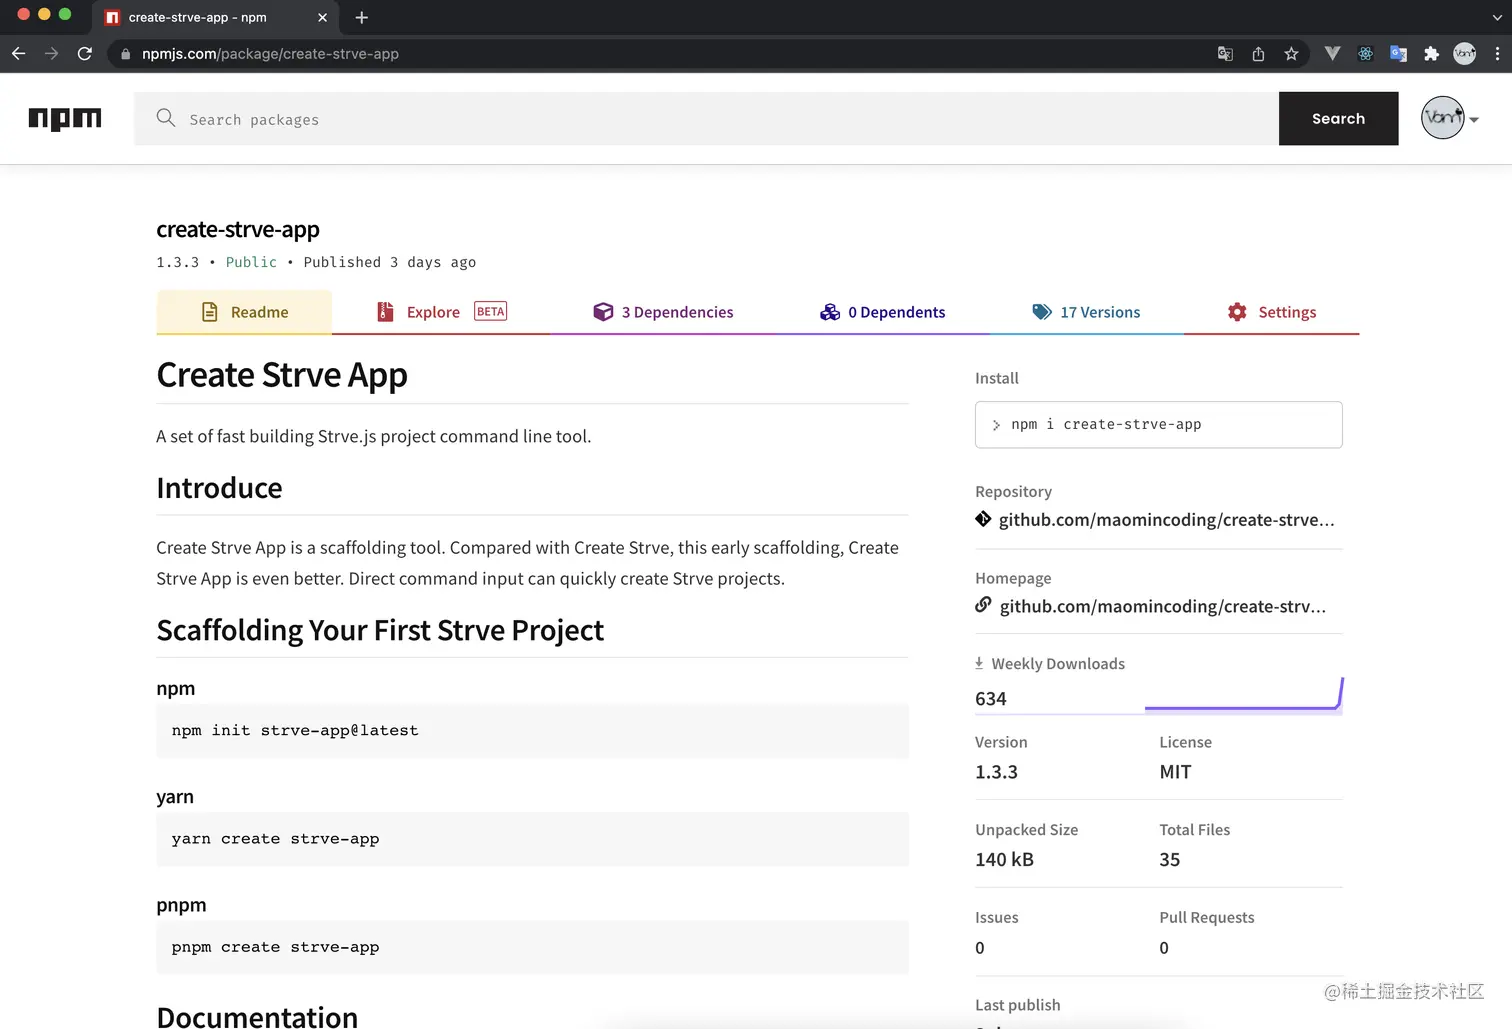Click the weekly downloads sparkline chart

click(x=1242, y=694)
